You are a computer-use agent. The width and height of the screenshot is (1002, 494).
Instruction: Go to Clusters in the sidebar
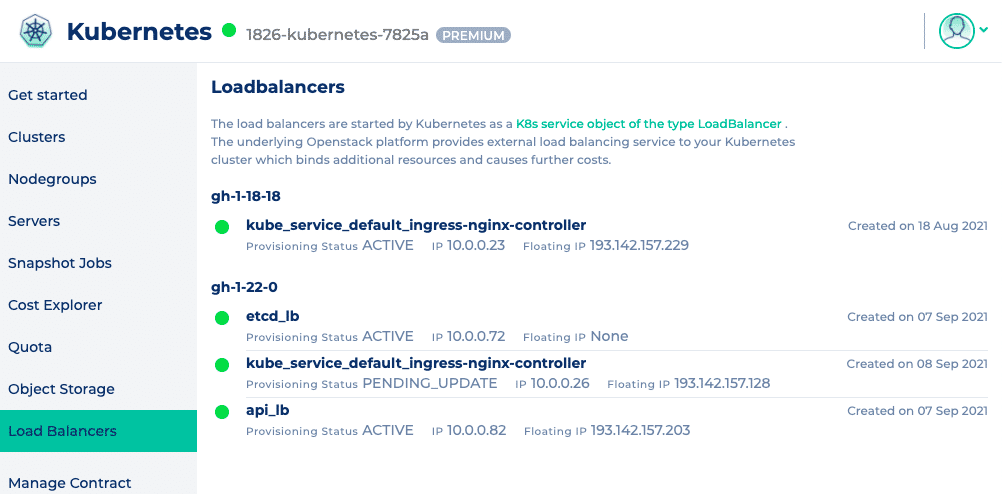pos(37,137)
